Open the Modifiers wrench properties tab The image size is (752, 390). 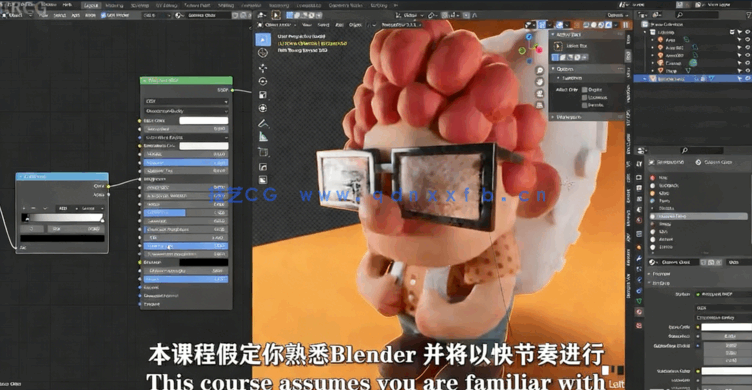[639, 258]
